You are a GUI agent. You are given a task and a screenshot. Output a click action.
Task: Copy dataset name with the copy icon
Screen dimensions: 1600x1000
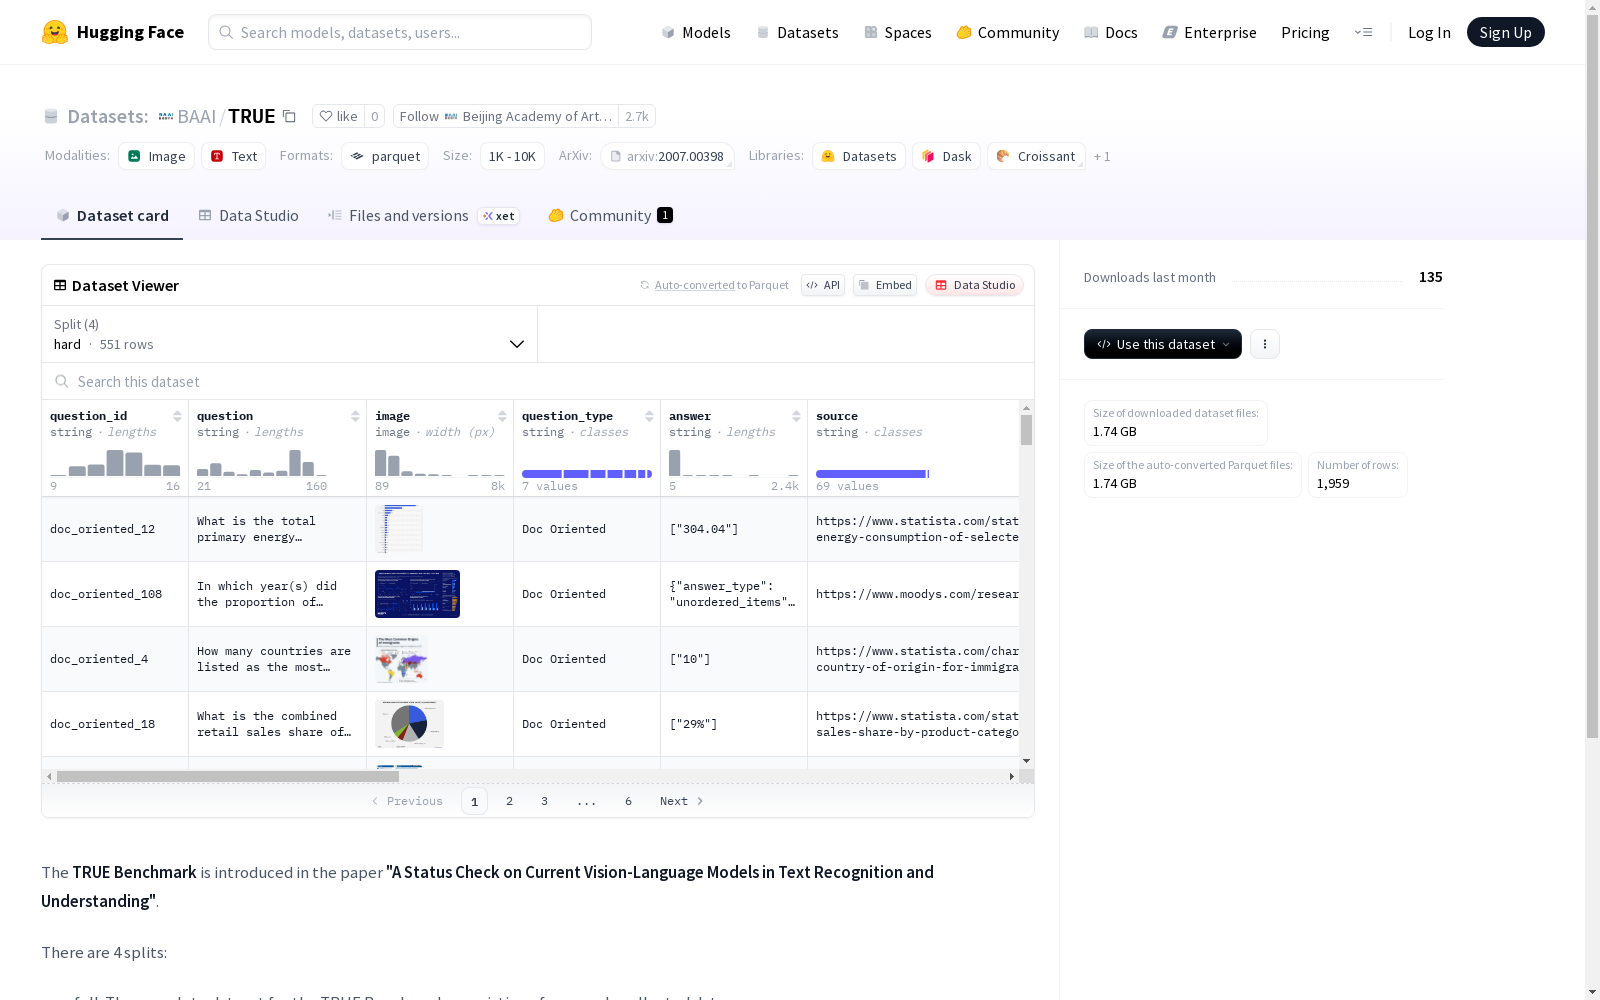[x=289, y=116]
